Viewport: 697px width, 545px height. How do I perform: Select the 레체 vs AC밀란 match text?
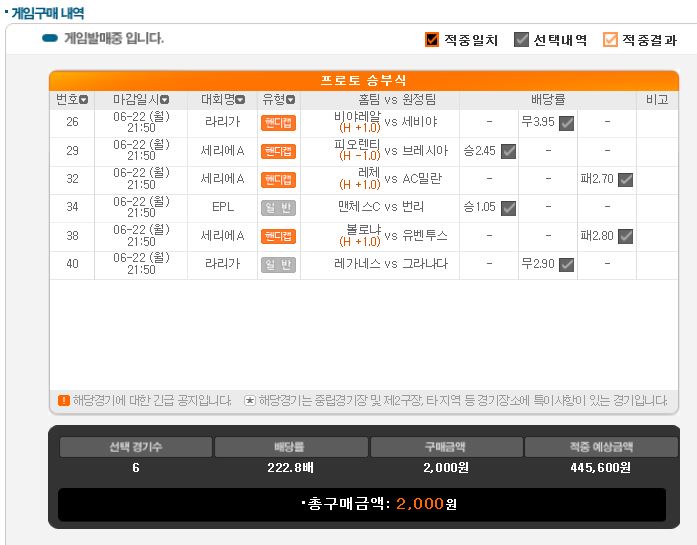390,179
